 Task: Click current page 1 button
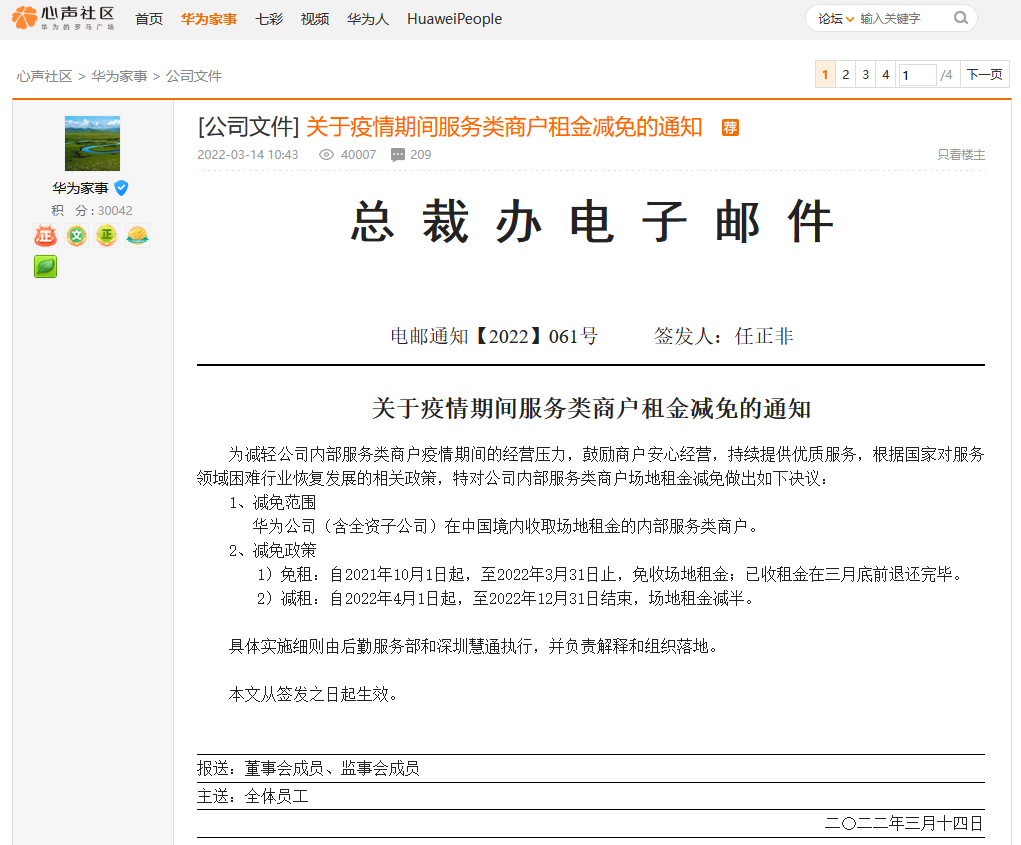coord(825,75)
